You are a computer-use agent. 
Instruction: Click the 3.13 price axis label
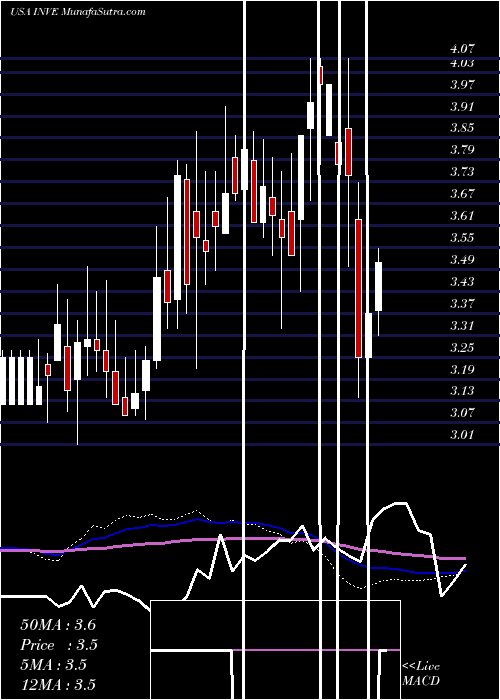coord(462,391)
